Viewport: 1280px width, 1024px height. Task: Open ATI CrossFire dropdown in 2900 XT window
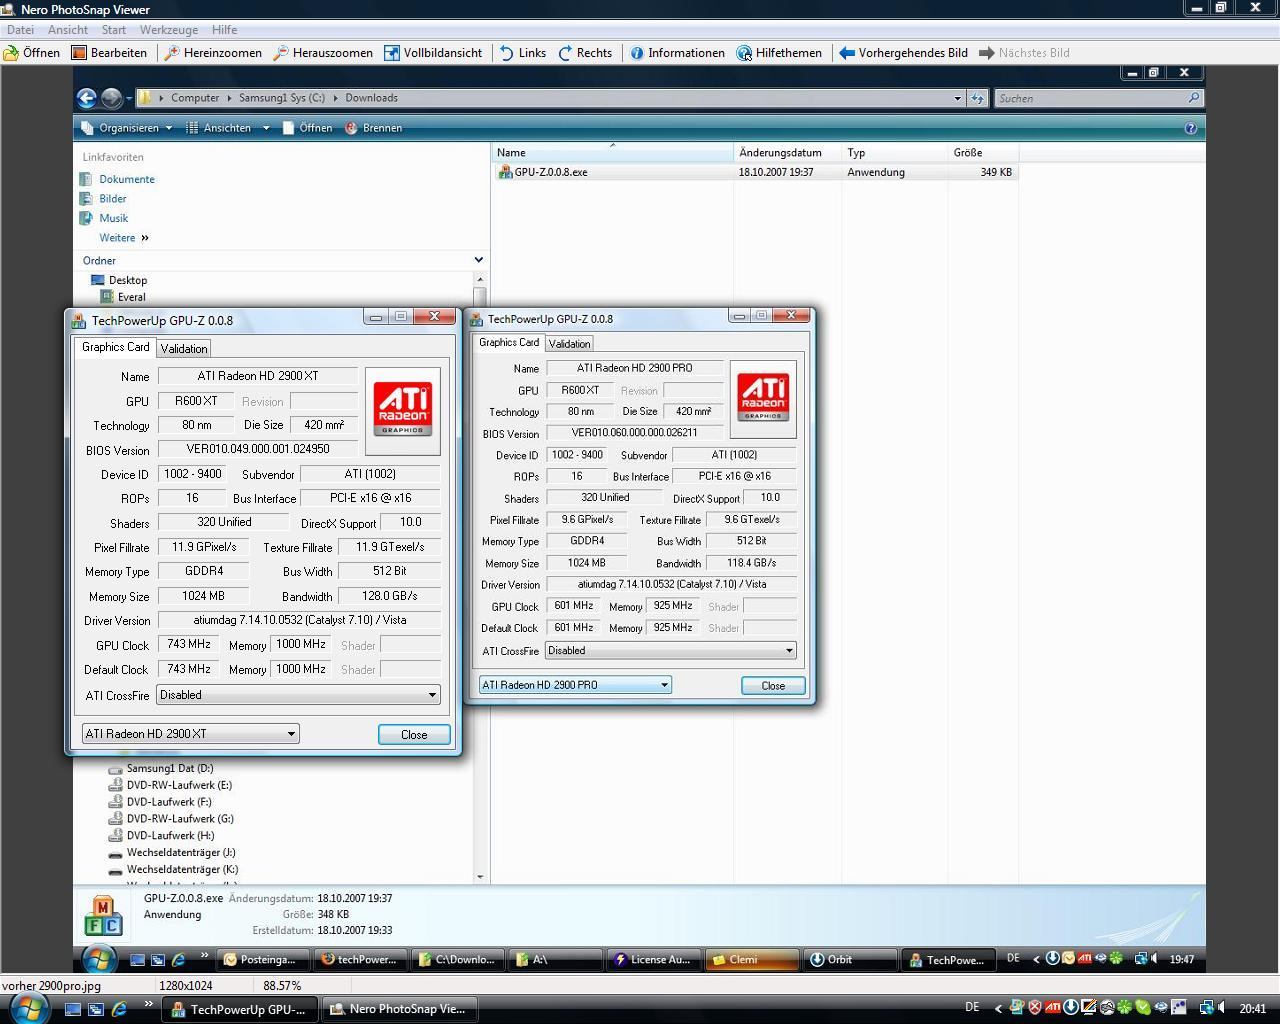(298, 695)
